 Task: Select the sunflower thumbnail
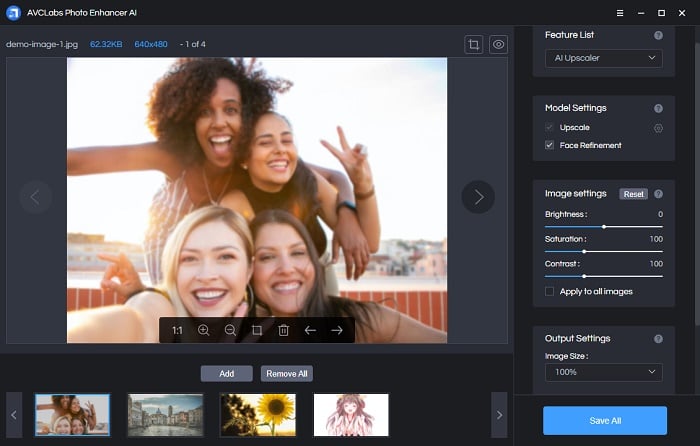(258, 415)
